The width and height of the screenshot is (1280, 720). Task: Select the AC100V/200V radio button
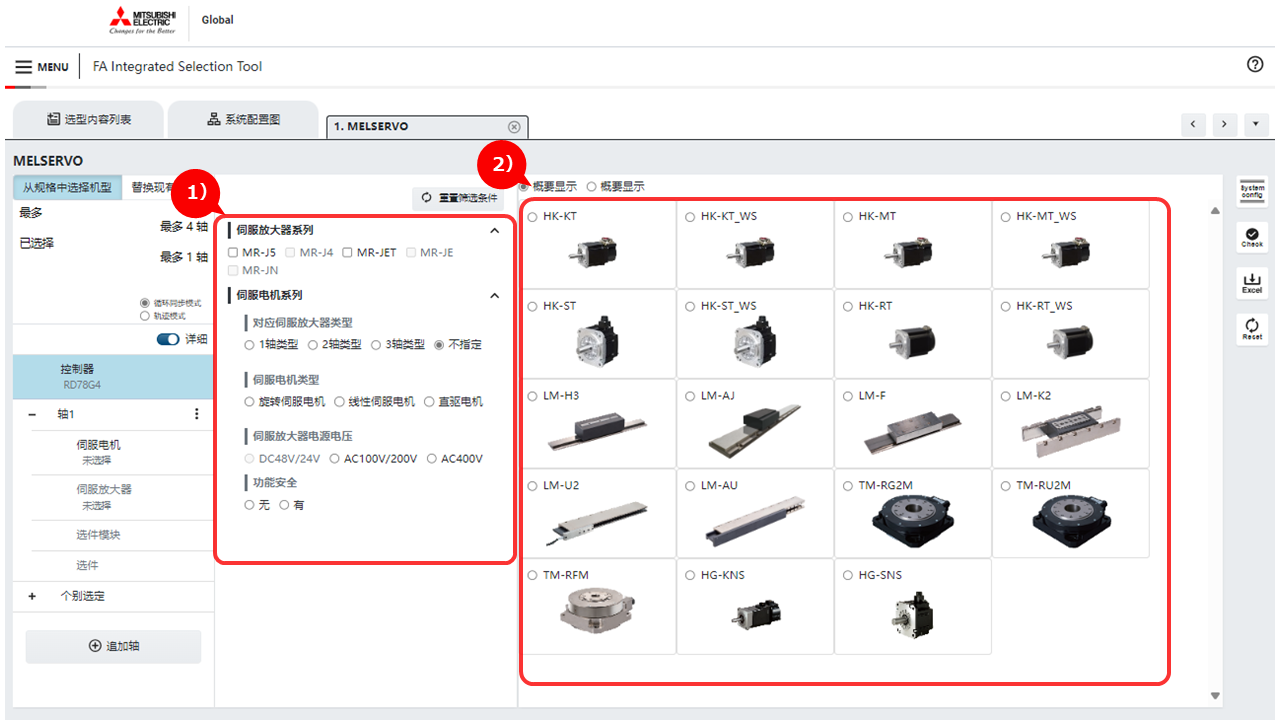334,459
